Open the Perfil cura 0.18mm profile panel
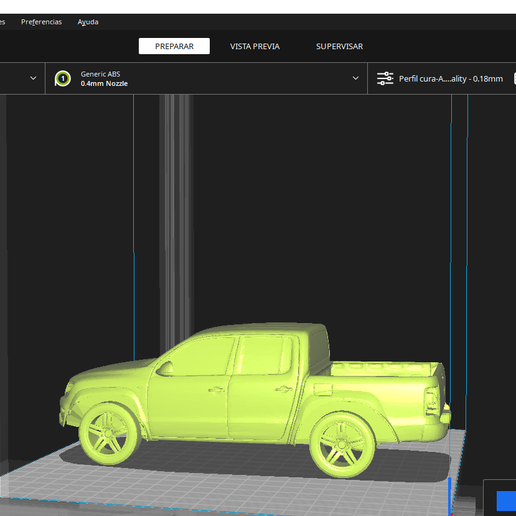The width and height of the screenshot is (516, 516). click(440, 79)
